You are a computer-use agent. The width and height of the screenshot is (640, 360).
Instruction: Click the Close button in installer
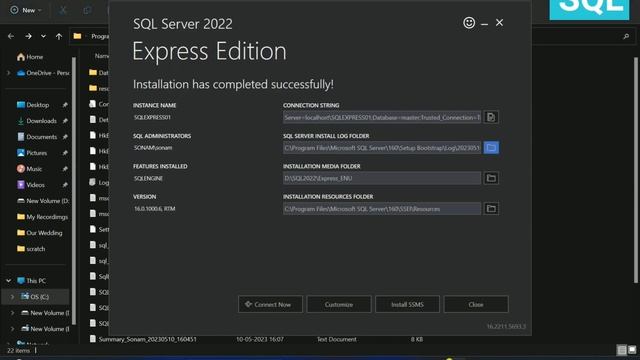(x=476, y=304)
